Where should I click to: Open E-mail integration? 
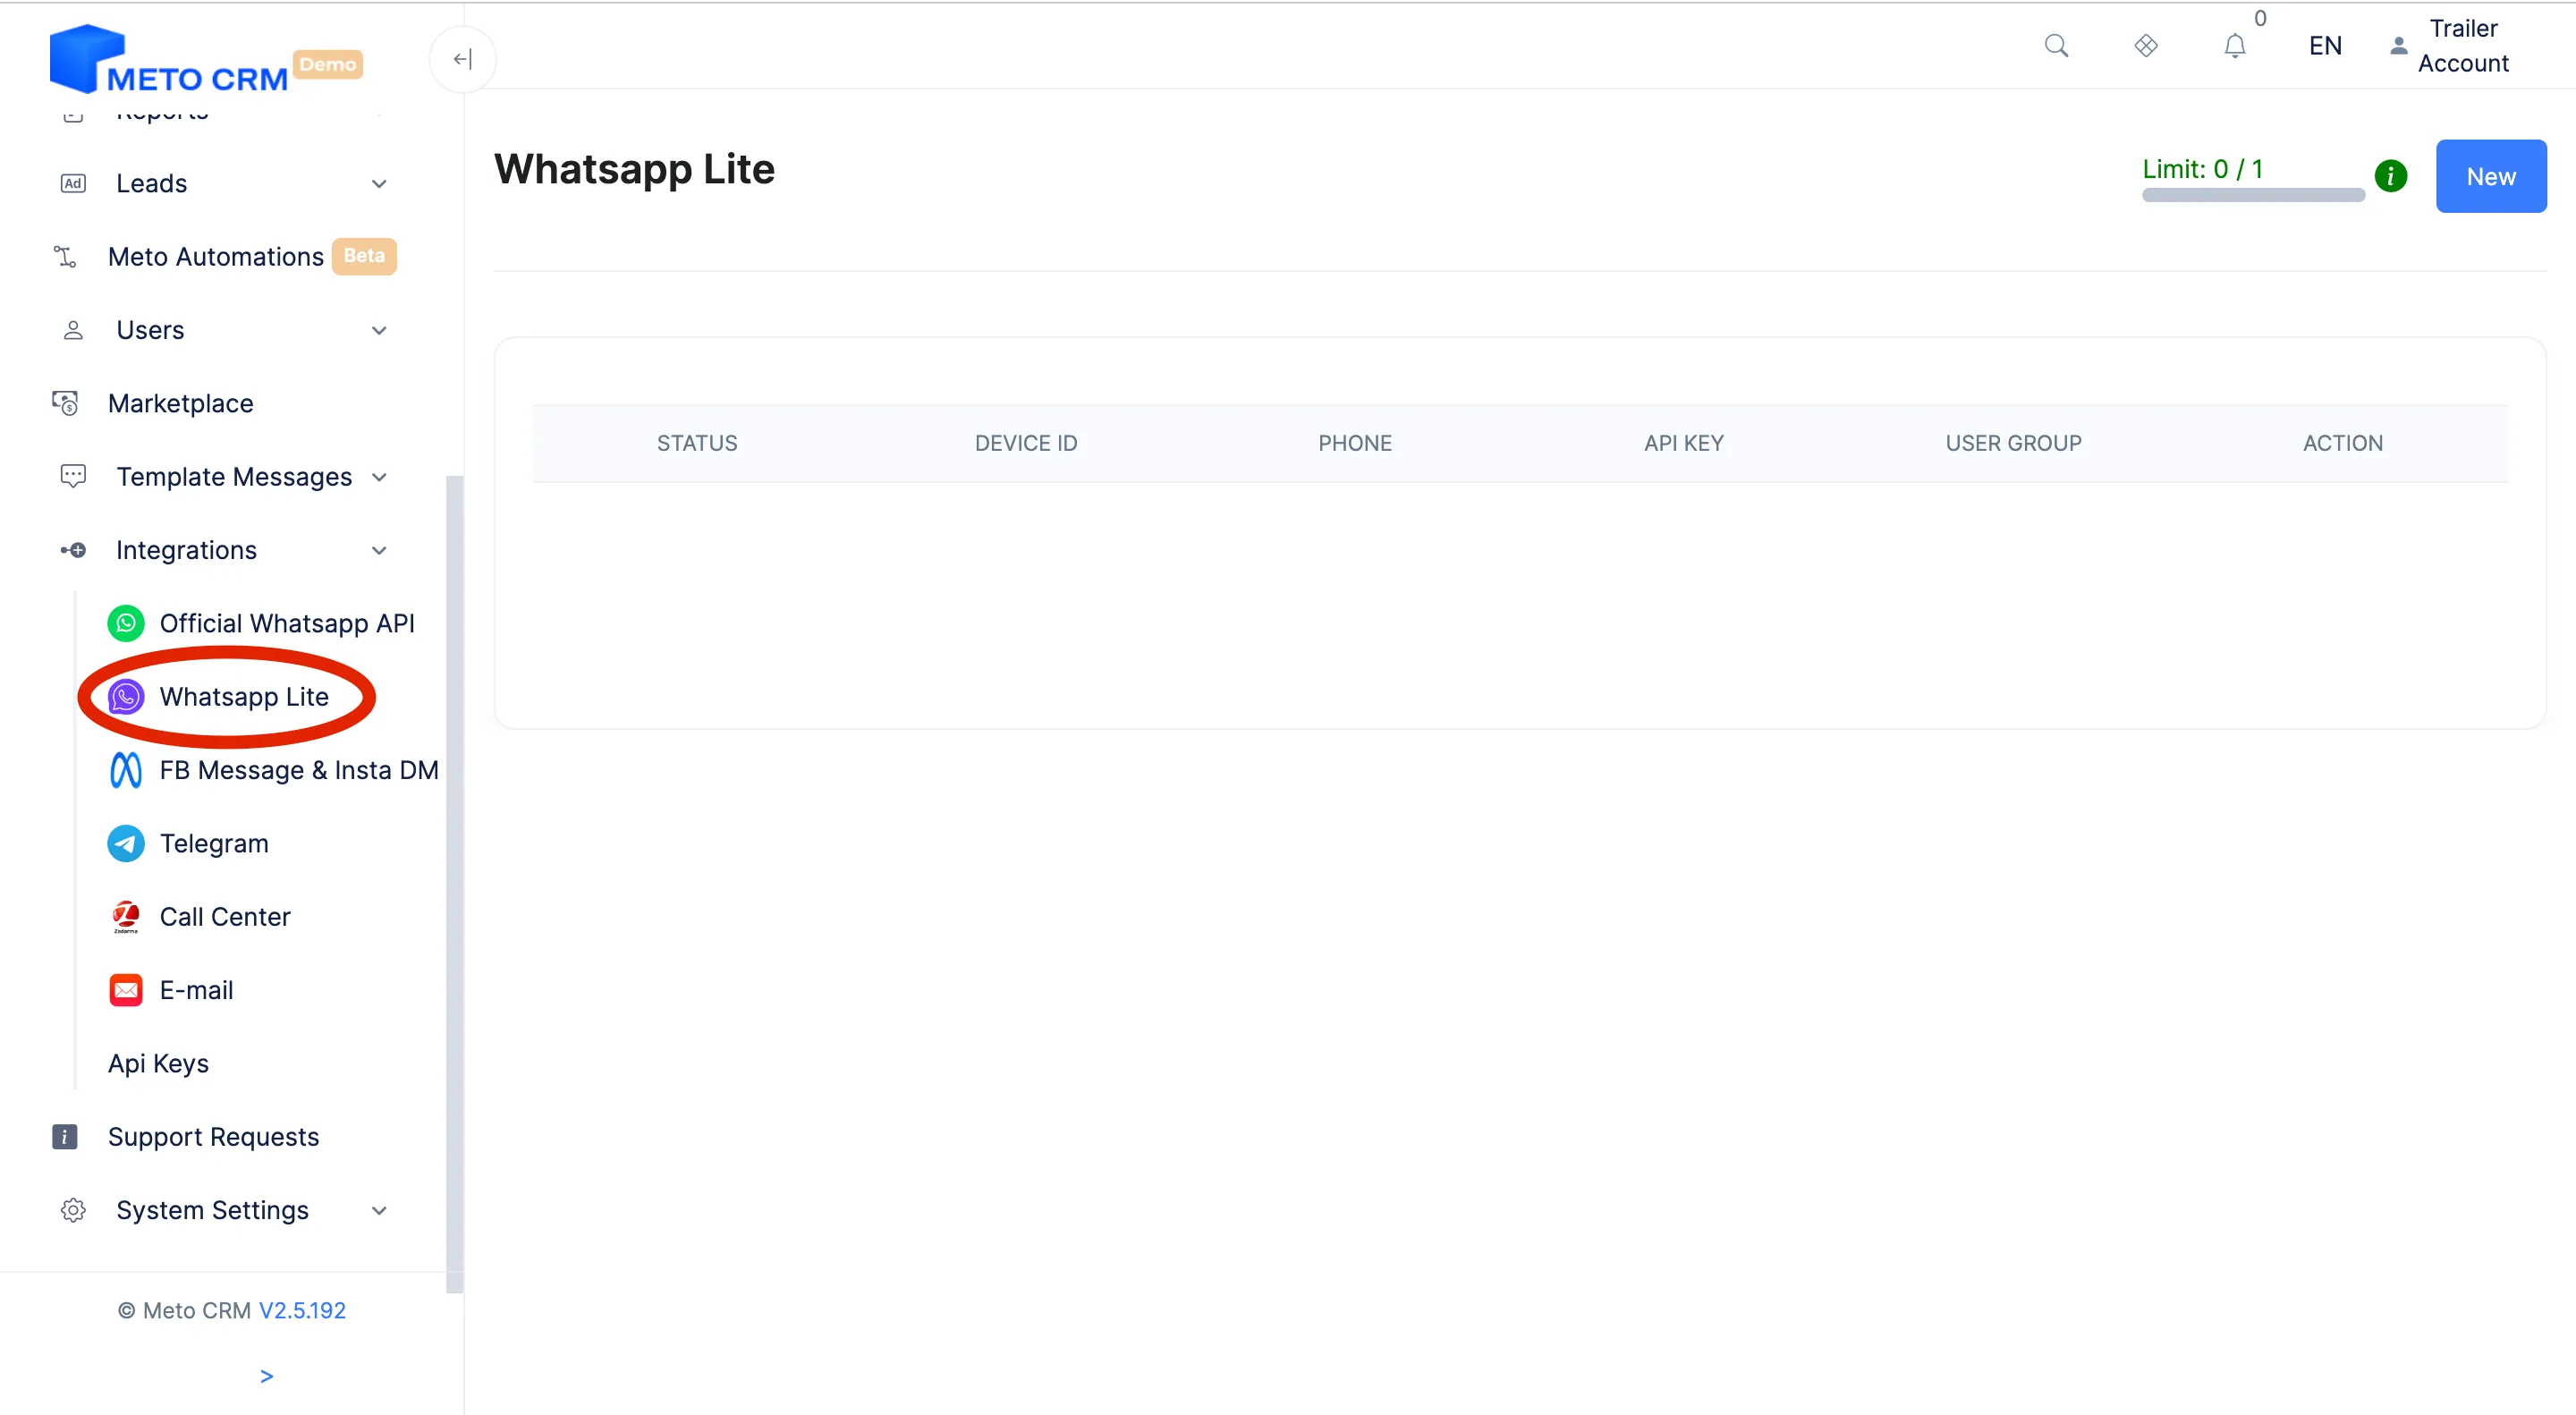196,990
